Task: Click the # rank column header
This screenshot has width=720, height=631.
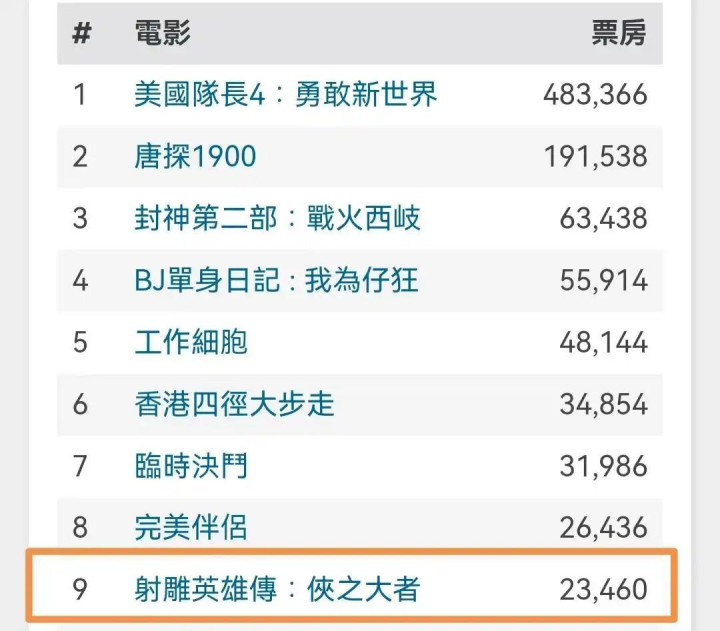Action: click(82, 34)
